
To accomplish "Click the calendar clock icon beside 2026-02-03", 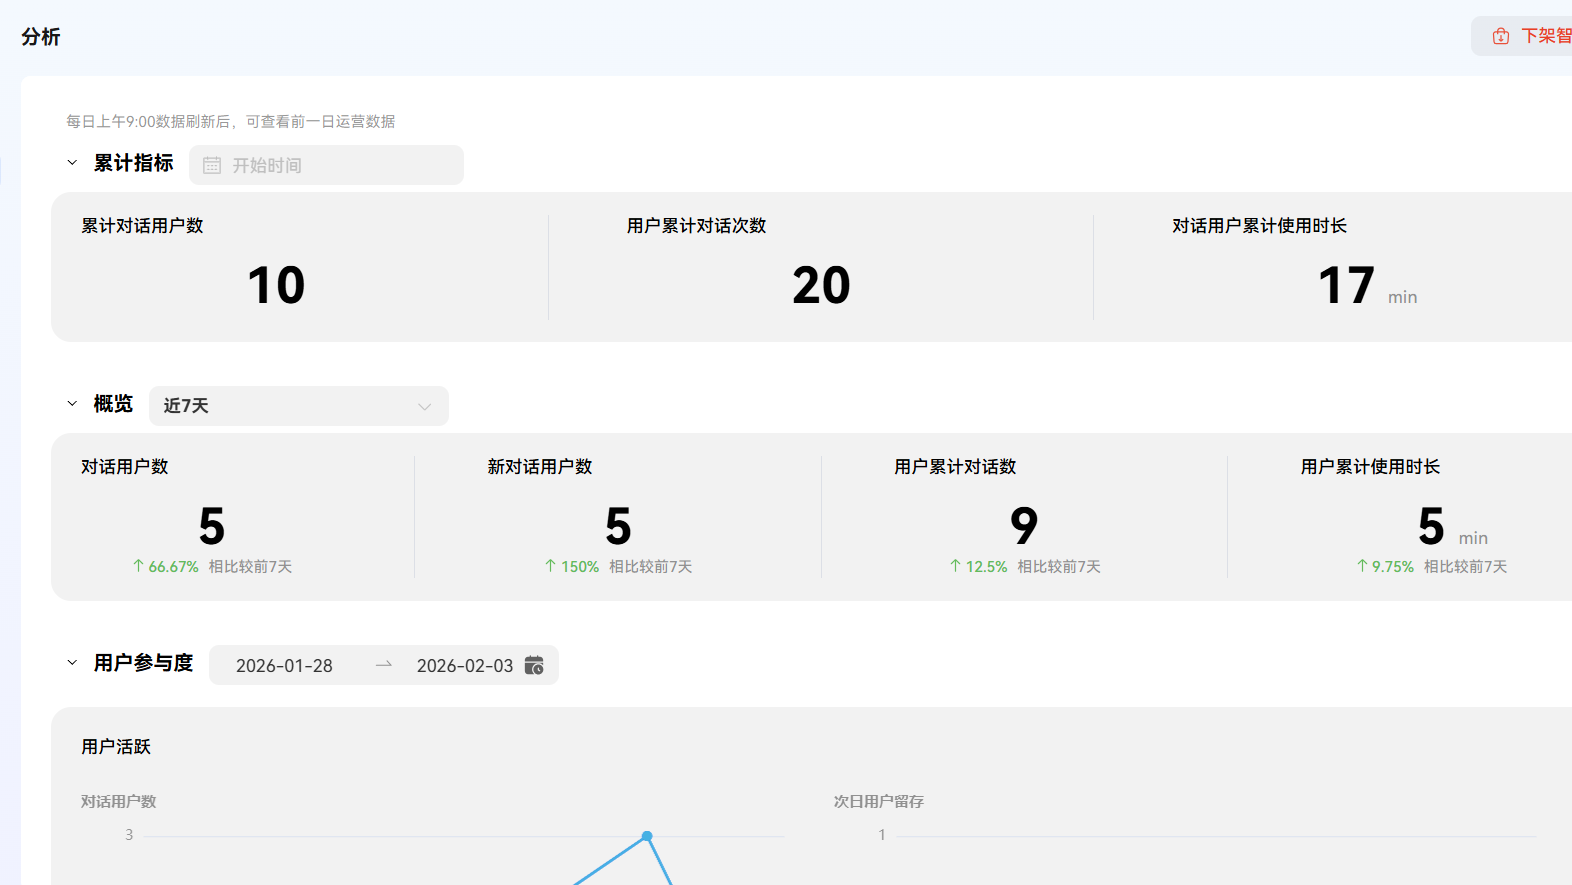I will click(534, 666).
